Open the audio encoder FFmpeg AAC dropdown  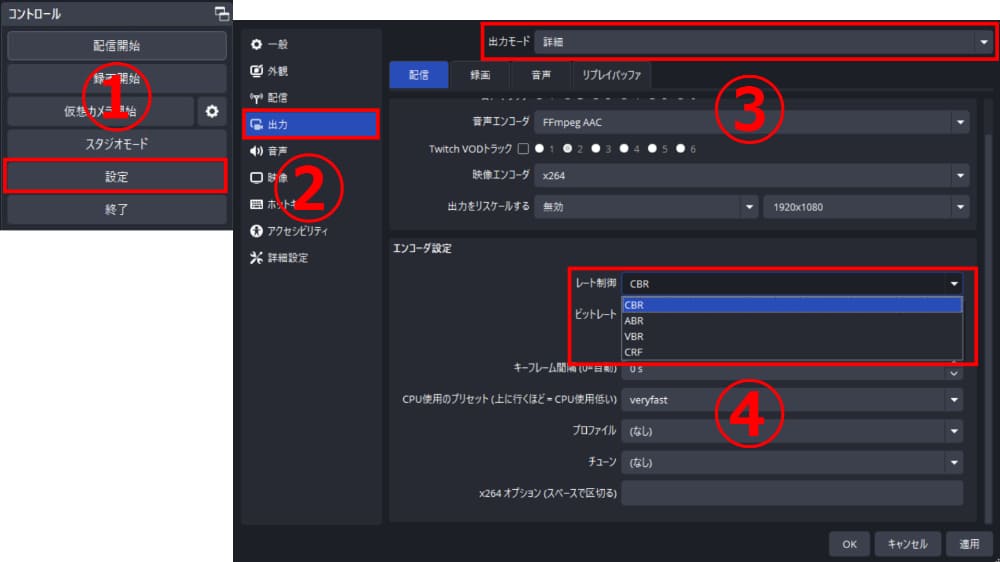coord(752,122)
